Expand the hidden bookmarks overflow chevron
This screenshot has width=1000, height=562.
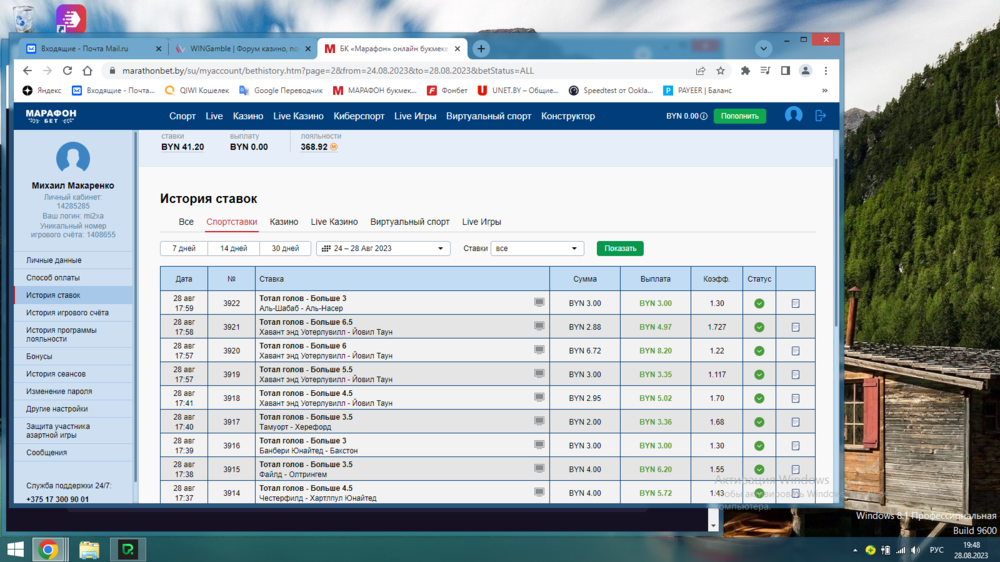tap(825, 90)
